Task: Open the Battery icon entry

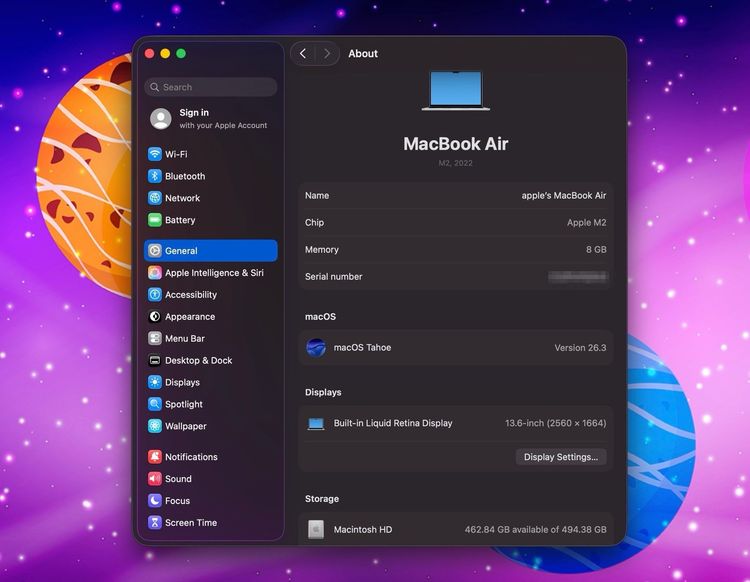Action: (154, 220)
